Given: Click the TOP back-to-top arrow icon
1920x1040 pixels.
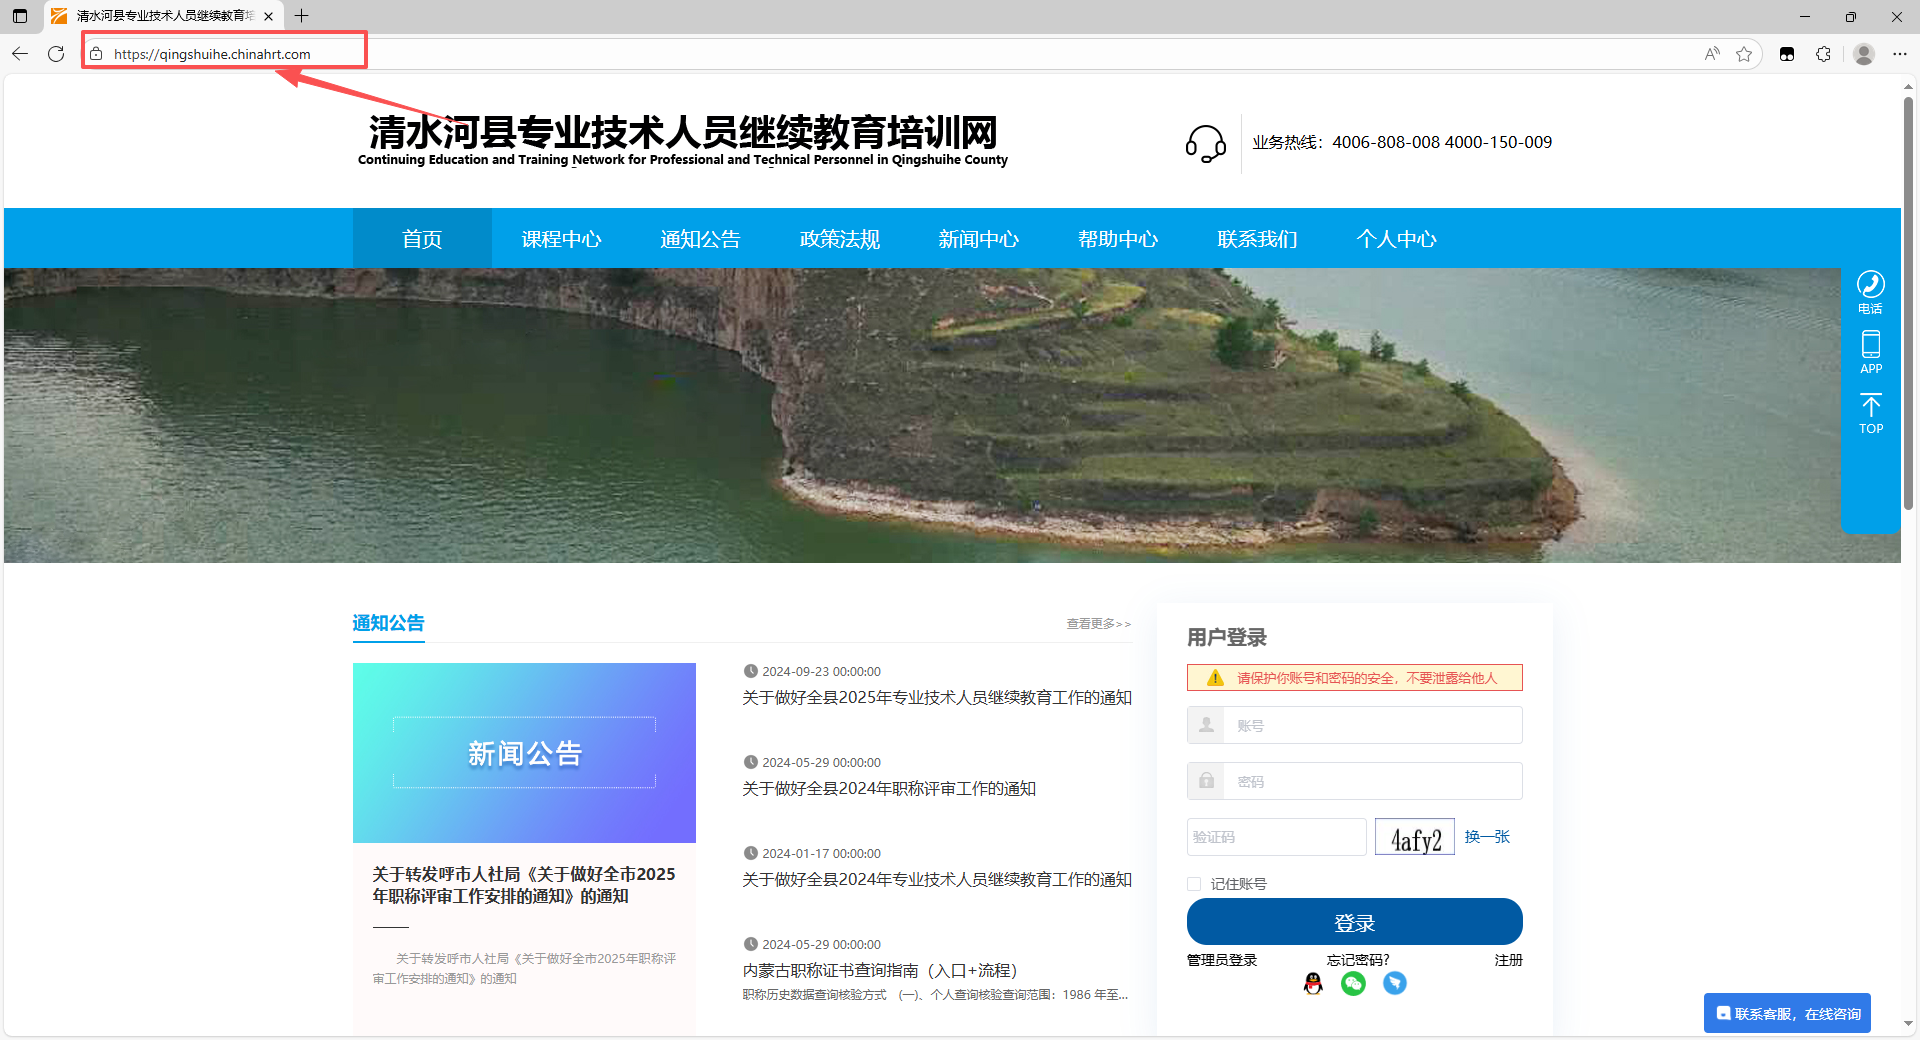Looking at the screenshot, I should pos(1870,412).
